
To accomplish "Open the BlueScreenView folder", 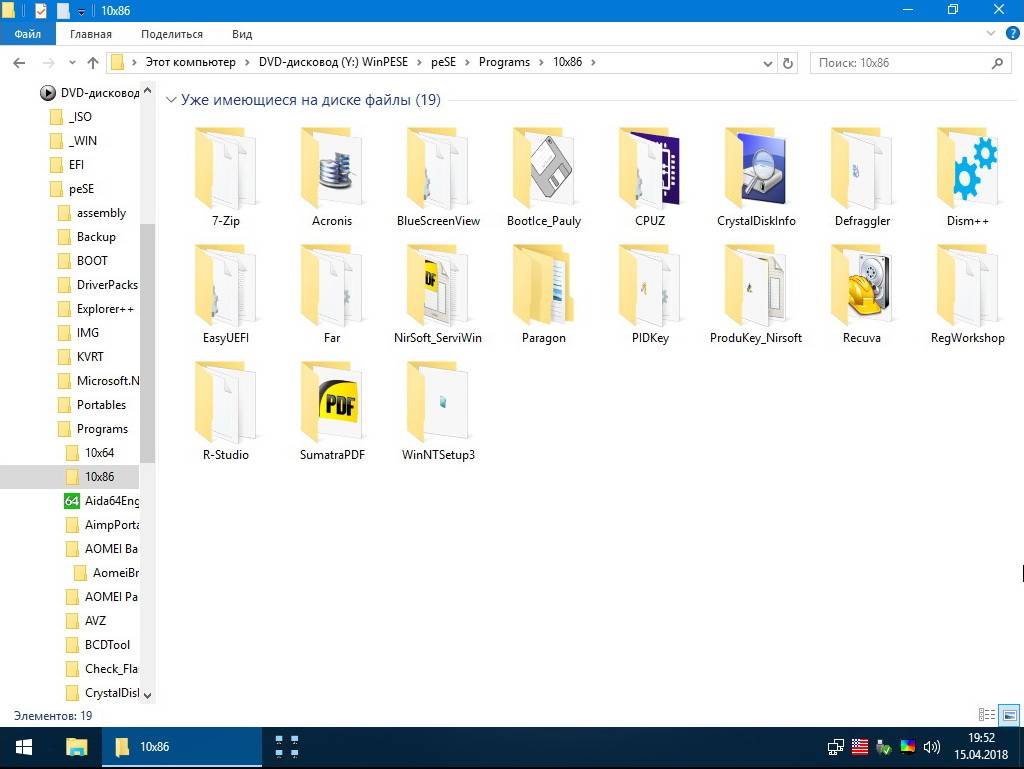I will [438, 177].
